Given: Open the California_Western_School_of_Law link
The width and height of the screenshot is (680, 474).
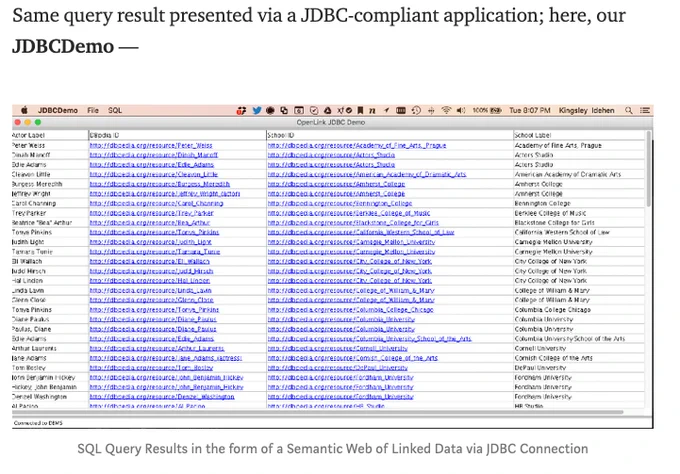Looking at the screenshot, I should click(361, 232).
